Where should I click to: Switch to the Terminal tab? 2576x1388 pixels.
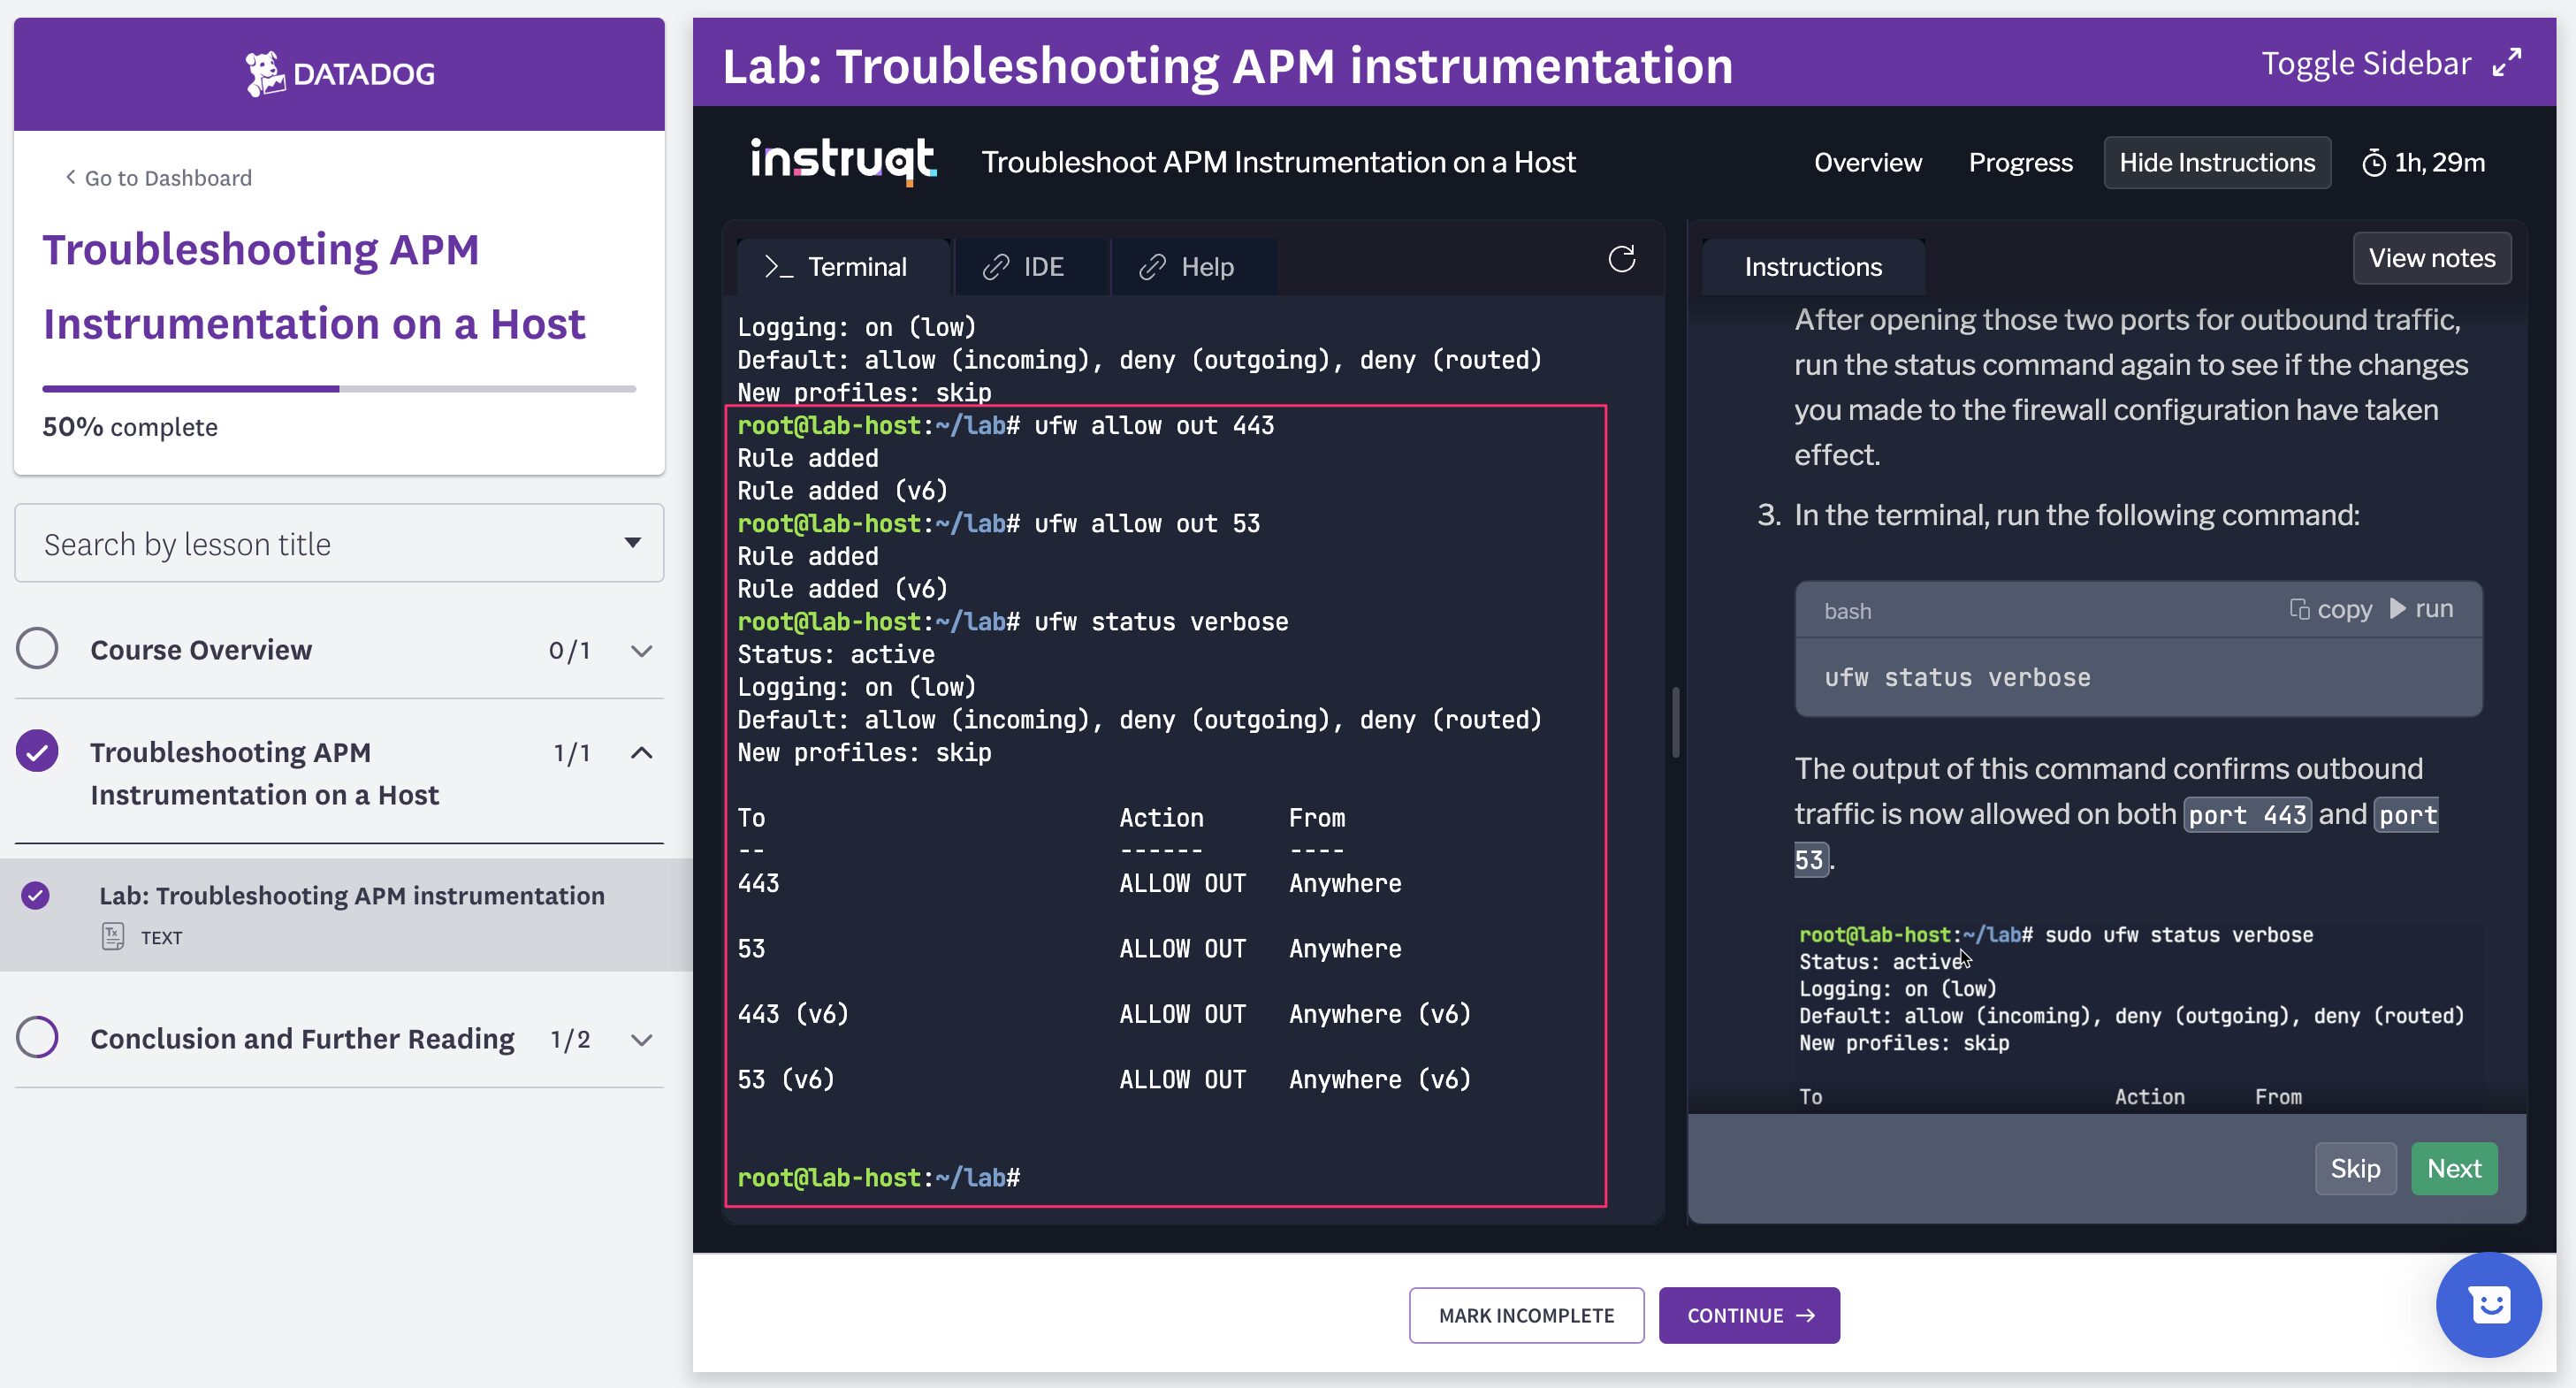(843, 267)
